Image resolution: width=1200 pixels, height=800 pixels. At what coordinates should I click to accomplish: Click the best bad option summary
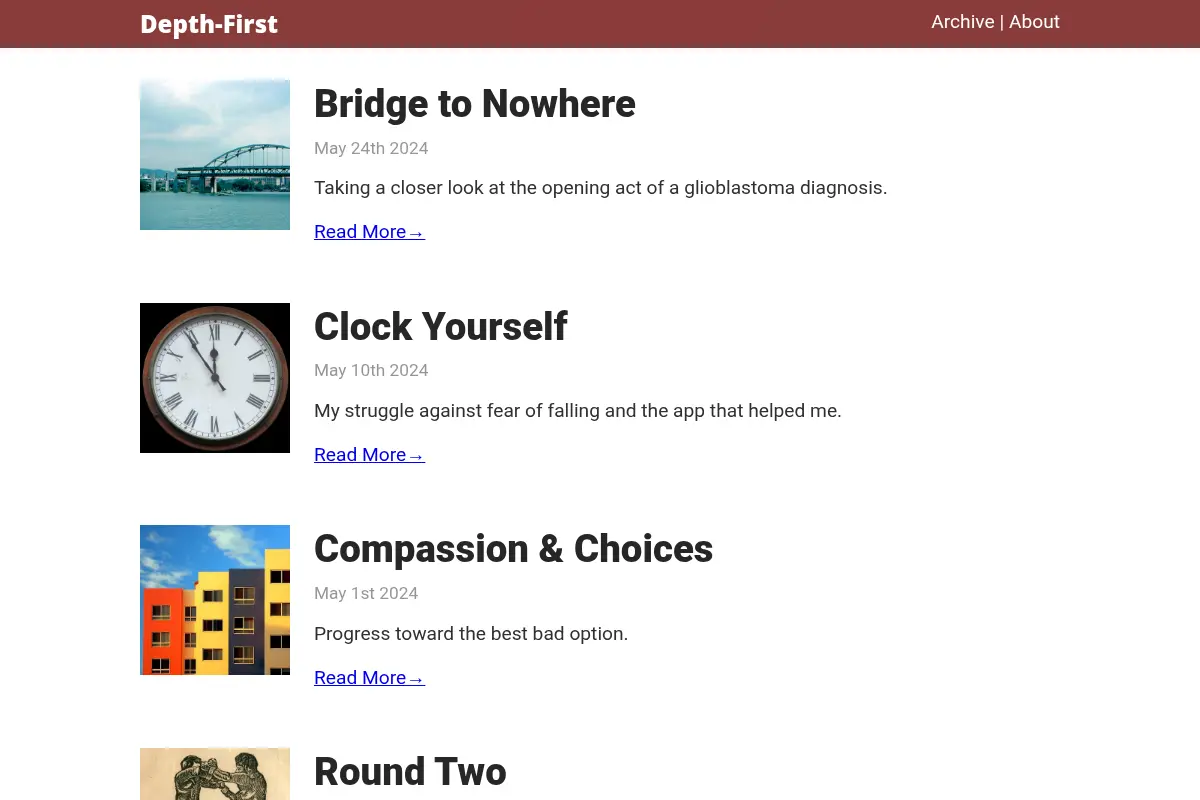471,634
